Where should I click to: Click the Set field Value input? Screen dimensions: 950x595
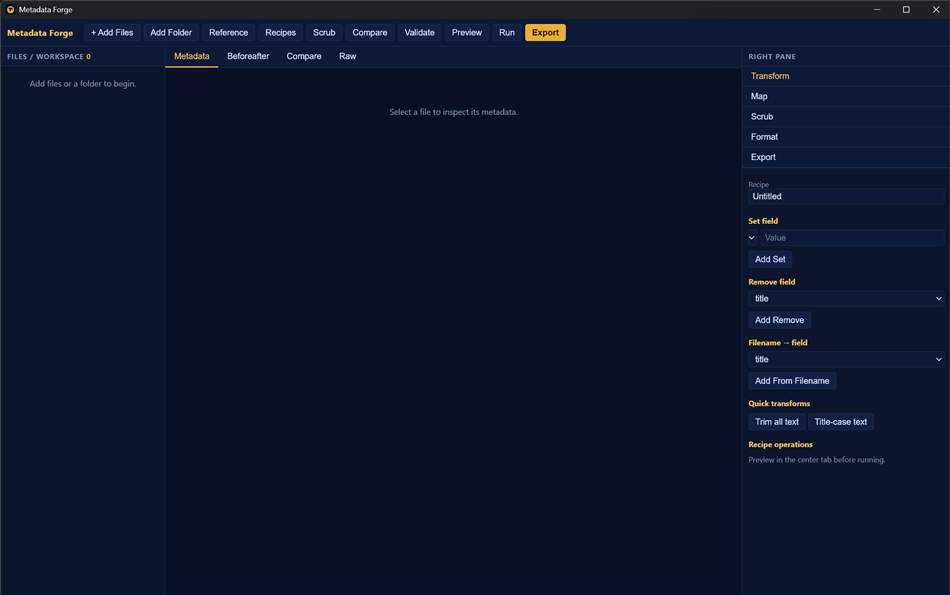tap(852, 238)
